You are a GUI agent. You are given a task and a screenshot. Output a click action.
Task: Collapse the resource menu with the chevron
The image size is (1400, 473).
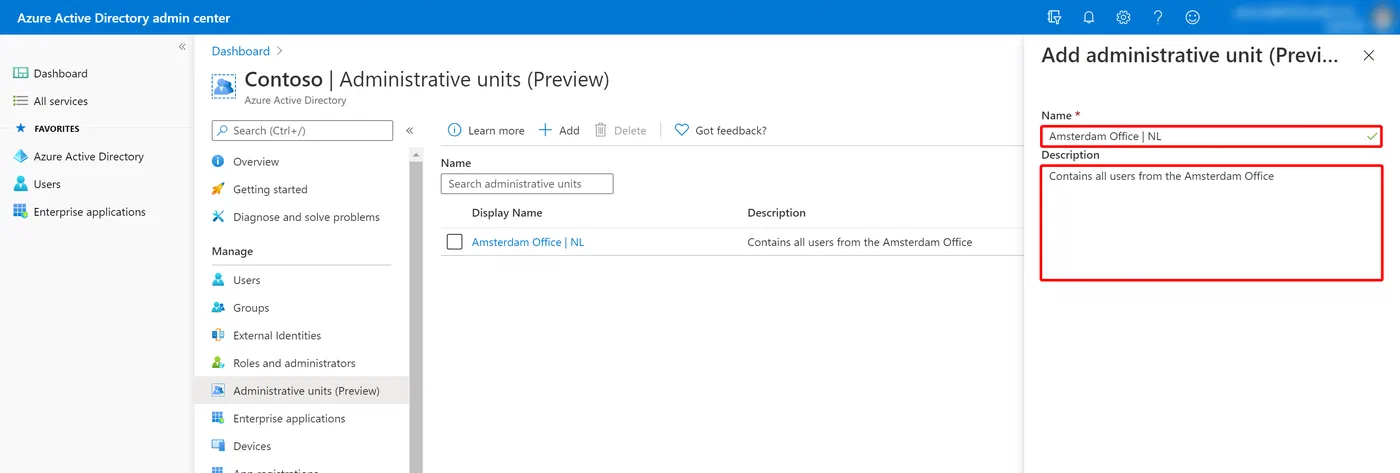point(409,131)
